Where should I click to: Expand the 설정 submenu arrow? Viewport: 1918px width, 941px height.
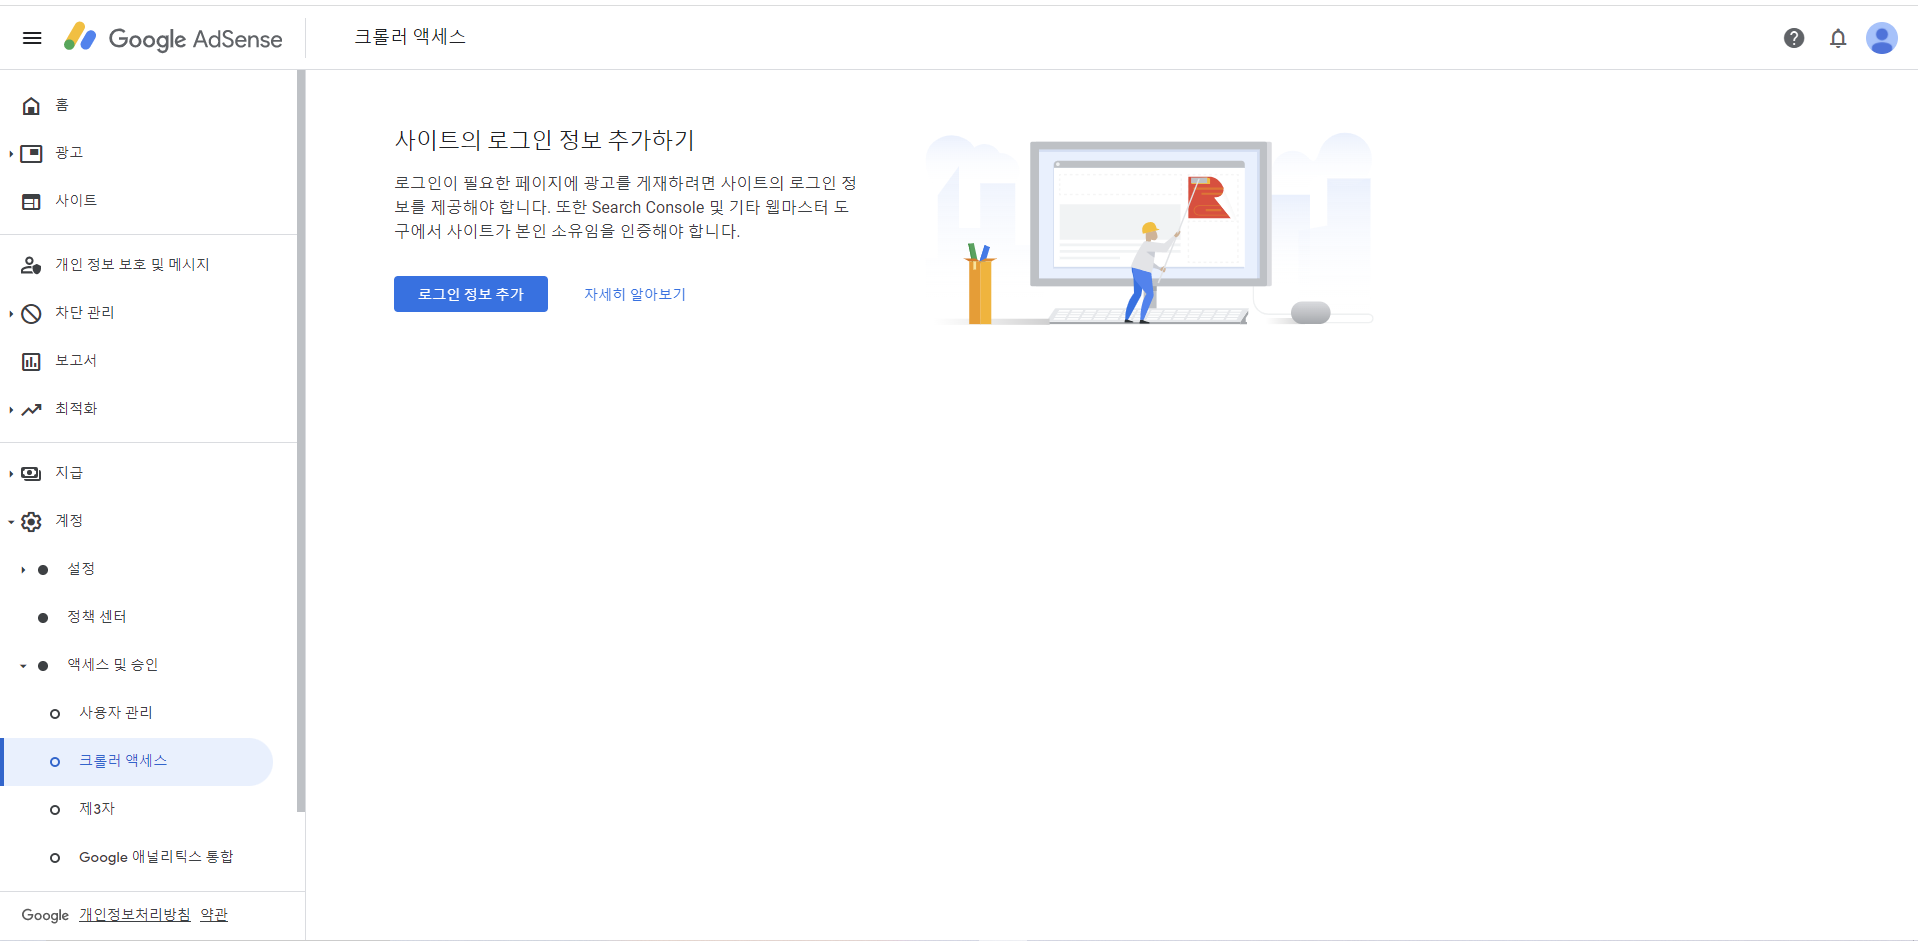pos(23,569)
